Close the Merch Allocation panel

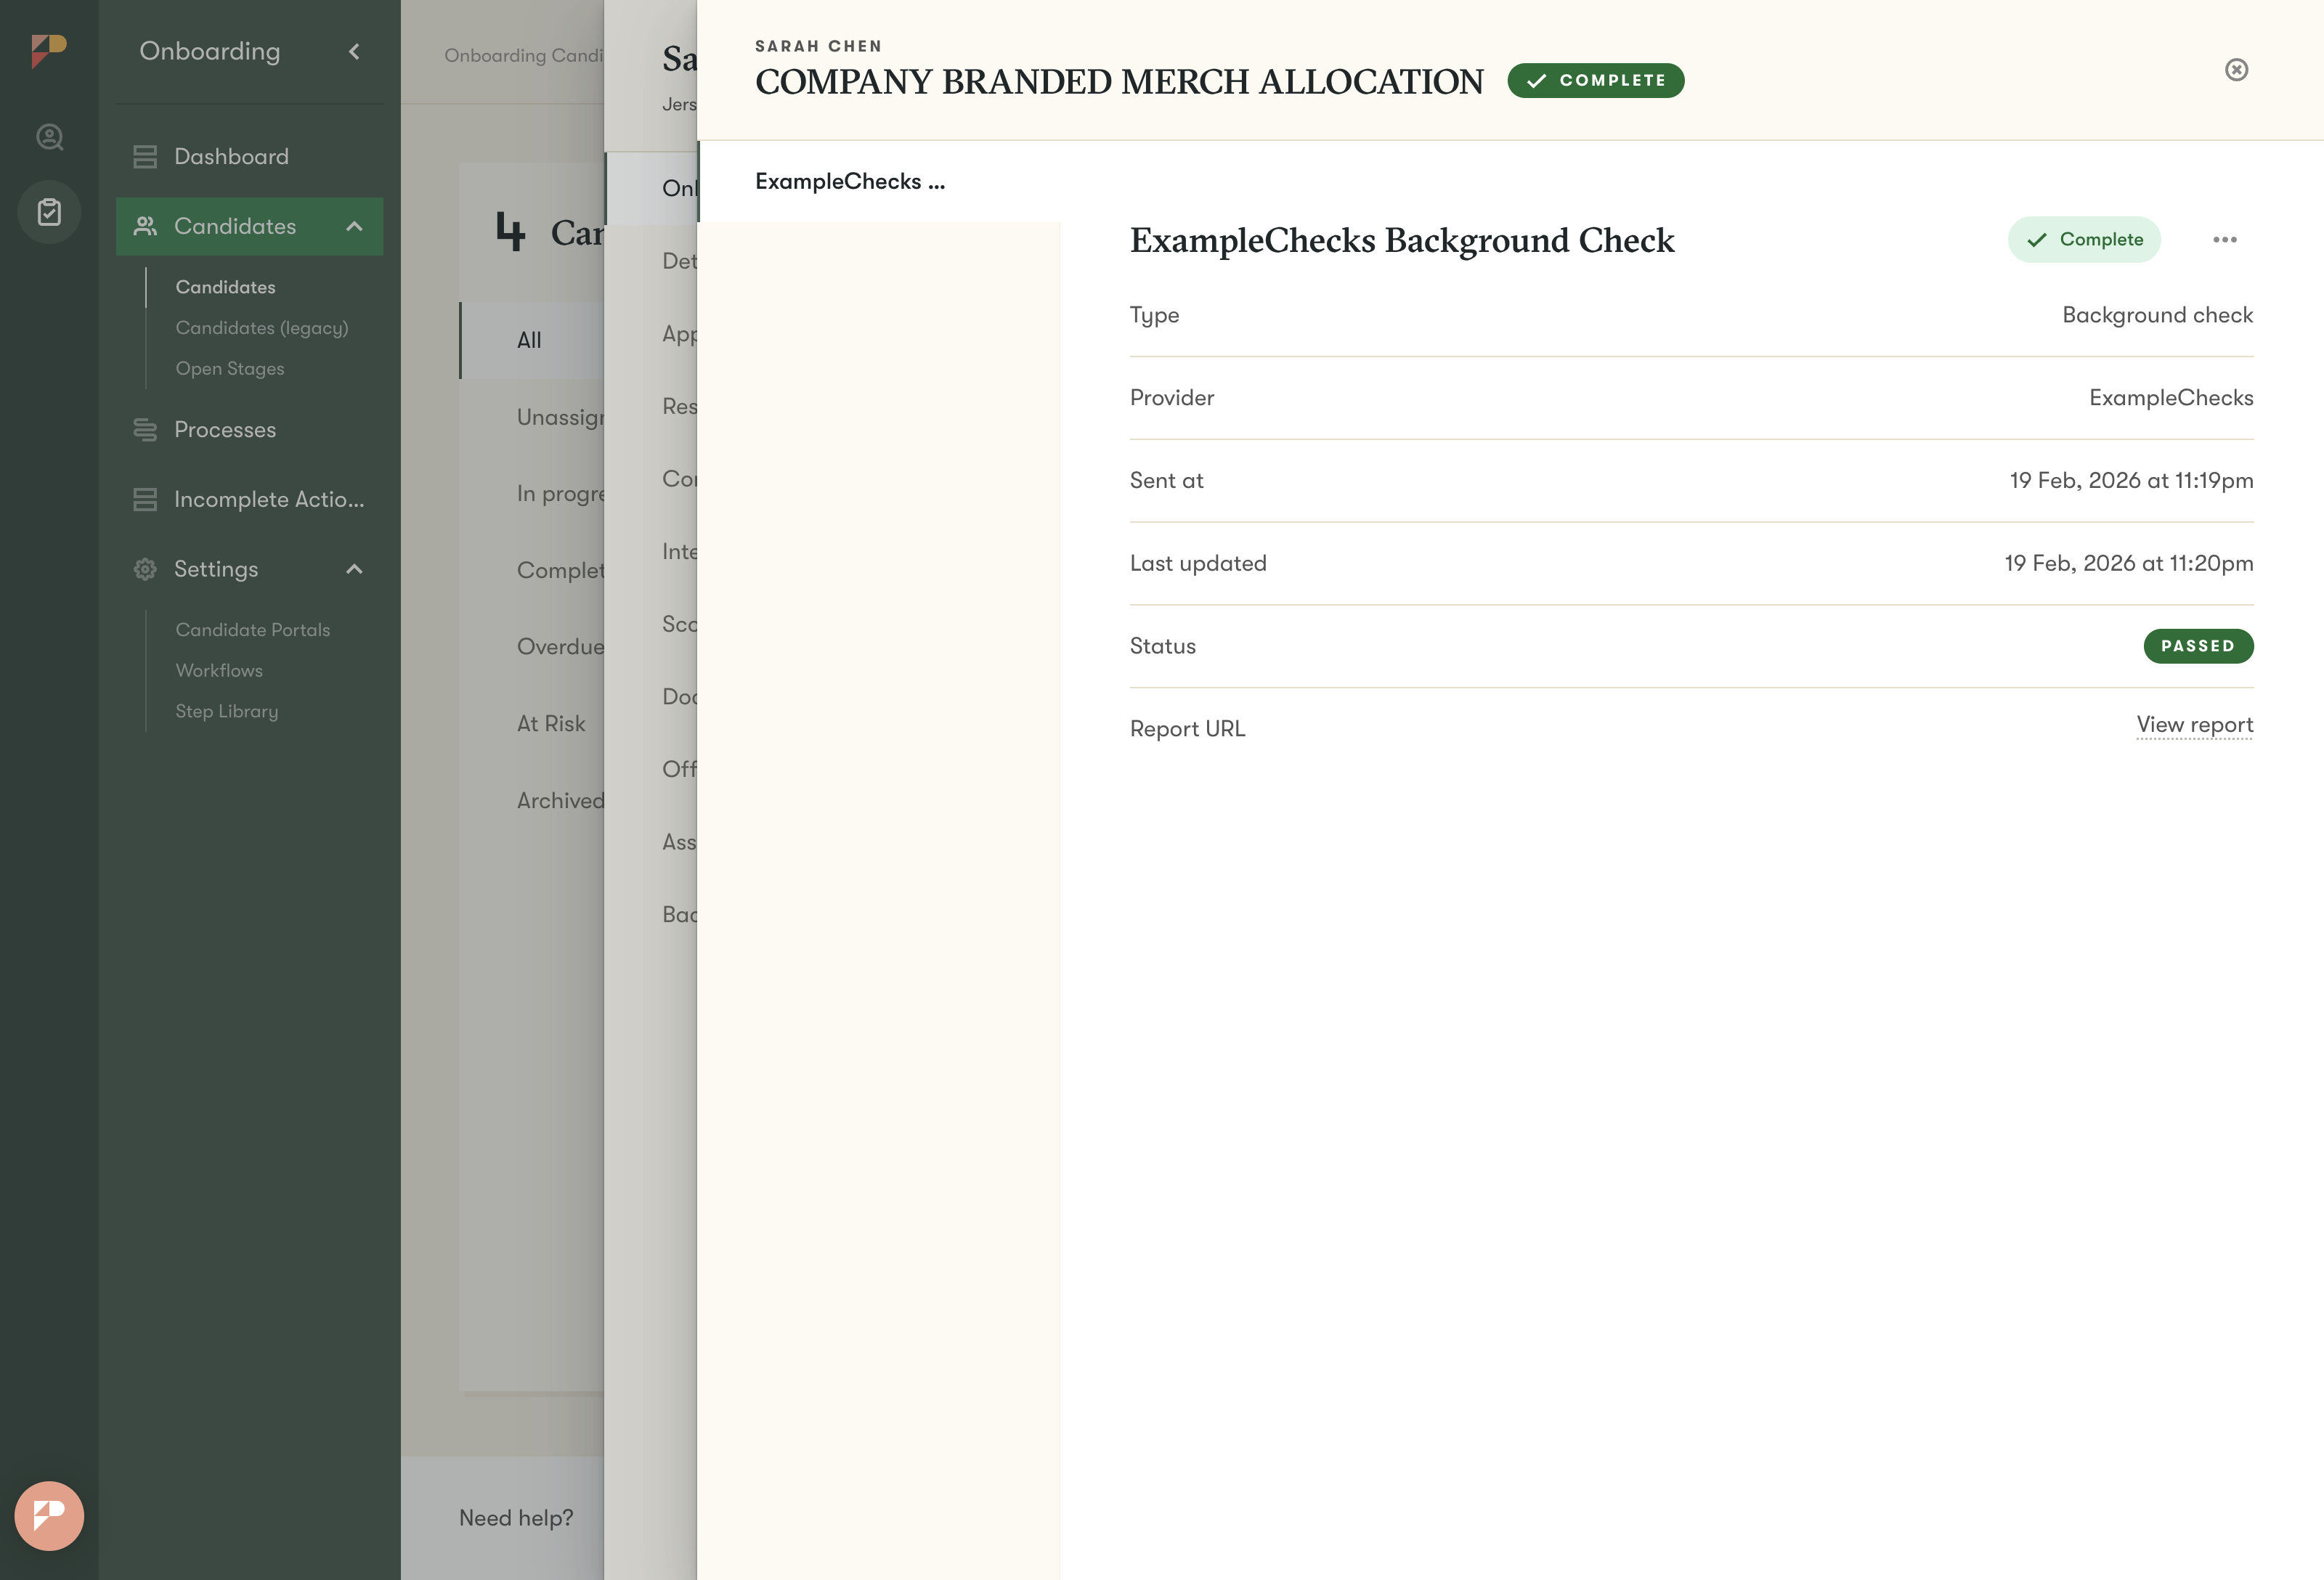(x=2236, y=70)
